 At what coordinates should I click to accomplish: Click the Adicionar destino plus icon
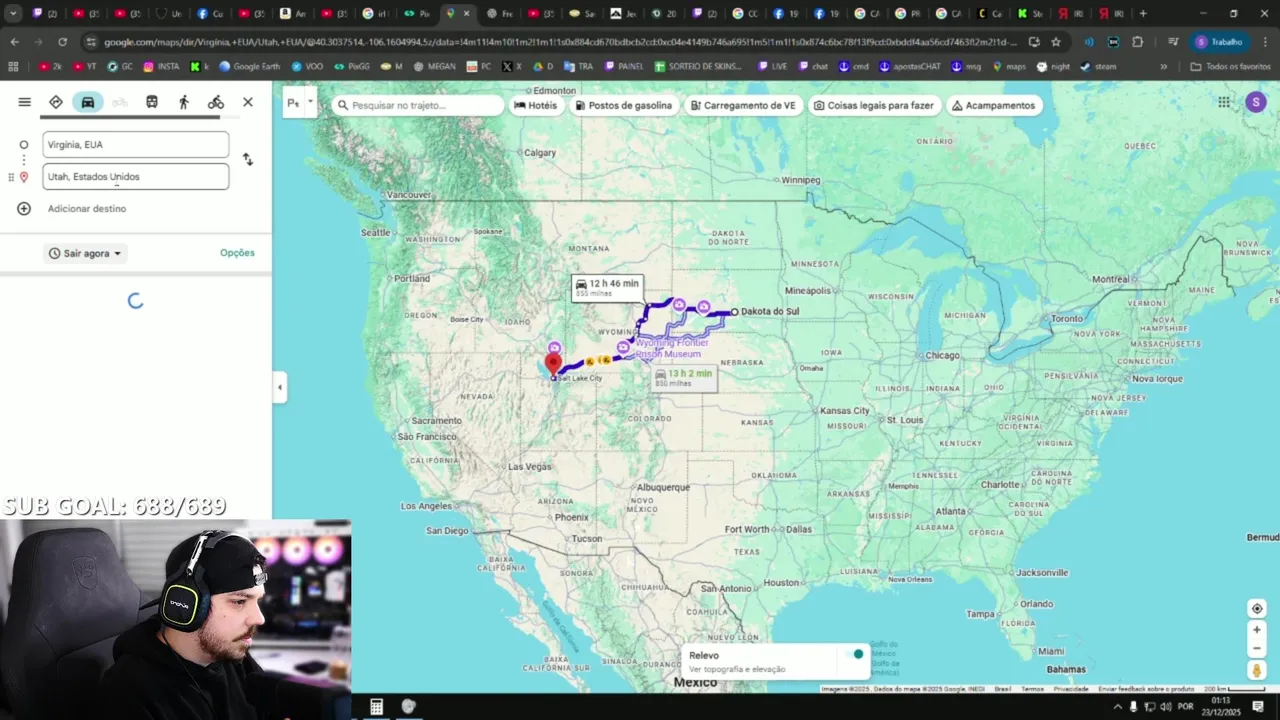[x=24, y=208]
